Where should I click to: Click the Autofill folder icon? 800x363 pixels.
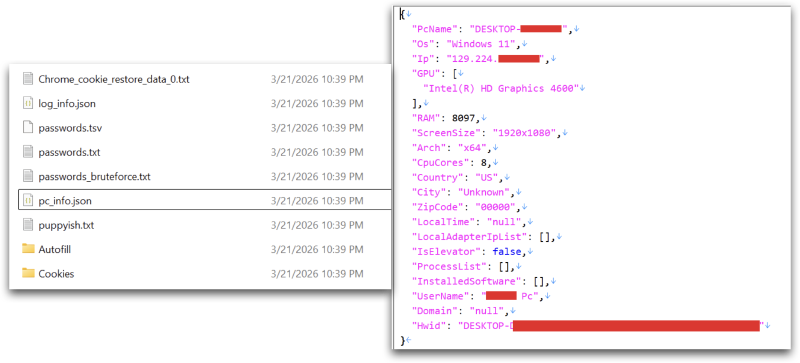coord(28,249)
